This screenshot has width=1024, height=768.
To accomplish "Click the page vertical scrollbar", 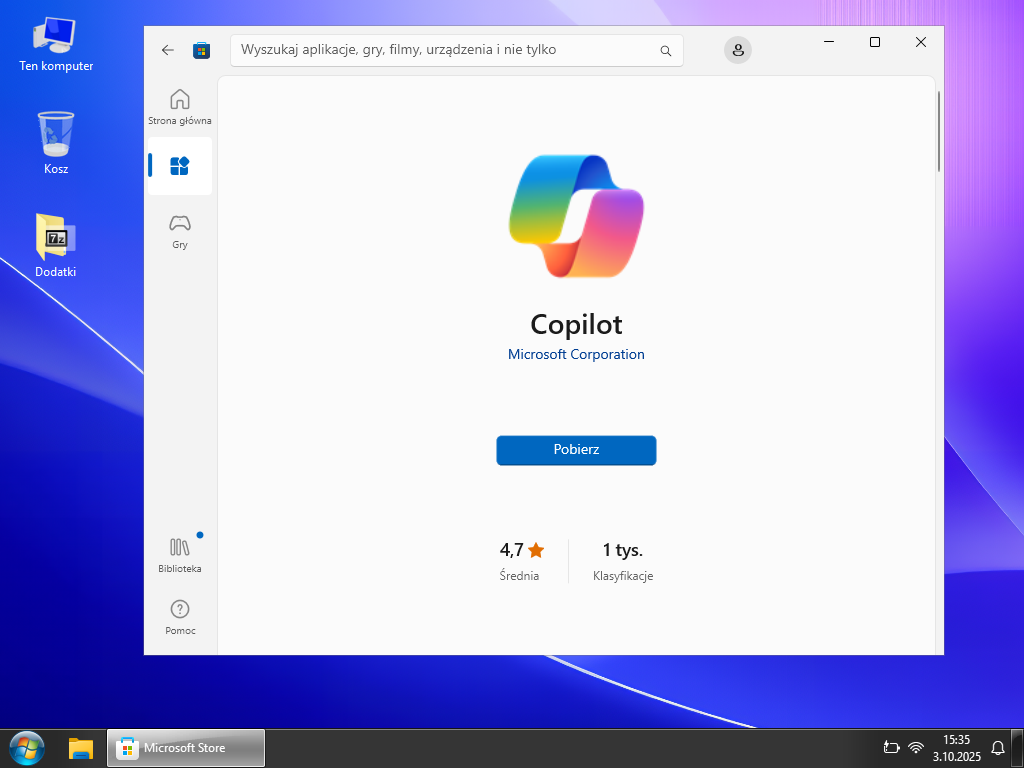I will [x=938, y=130].
